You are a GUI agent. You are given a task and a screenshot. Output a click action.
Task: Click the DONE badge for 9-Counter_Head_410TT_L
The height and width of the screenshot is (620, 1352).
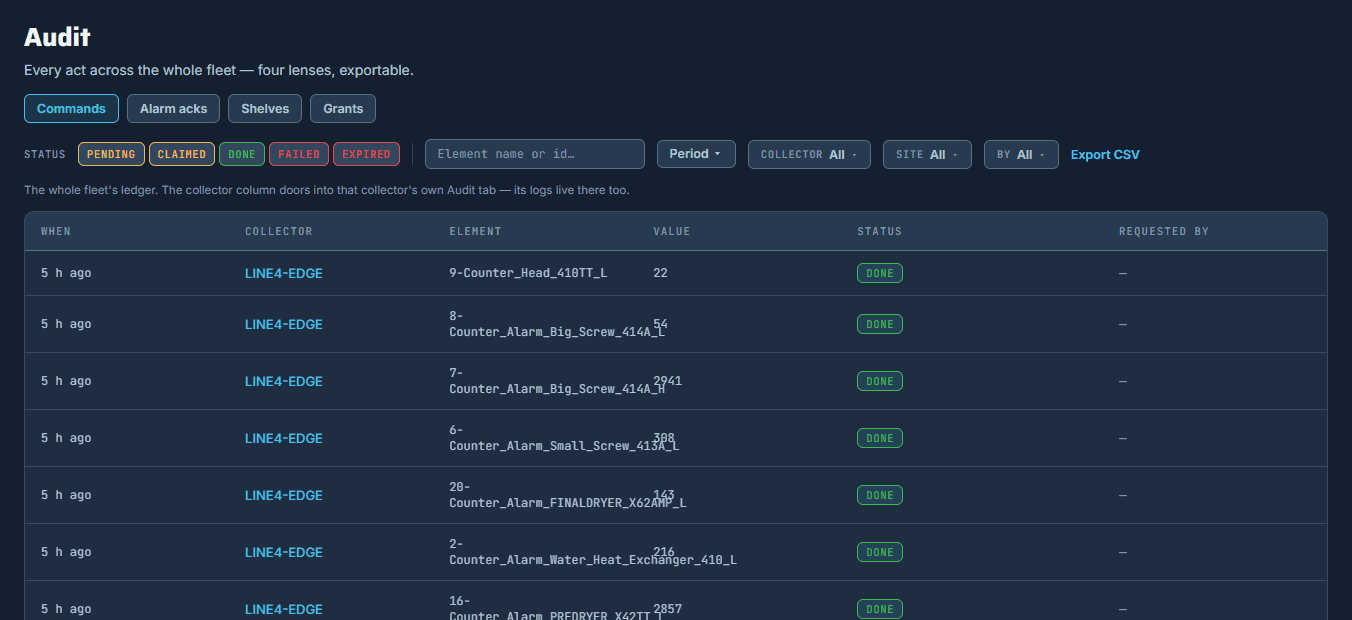click(x=880, y=273)
